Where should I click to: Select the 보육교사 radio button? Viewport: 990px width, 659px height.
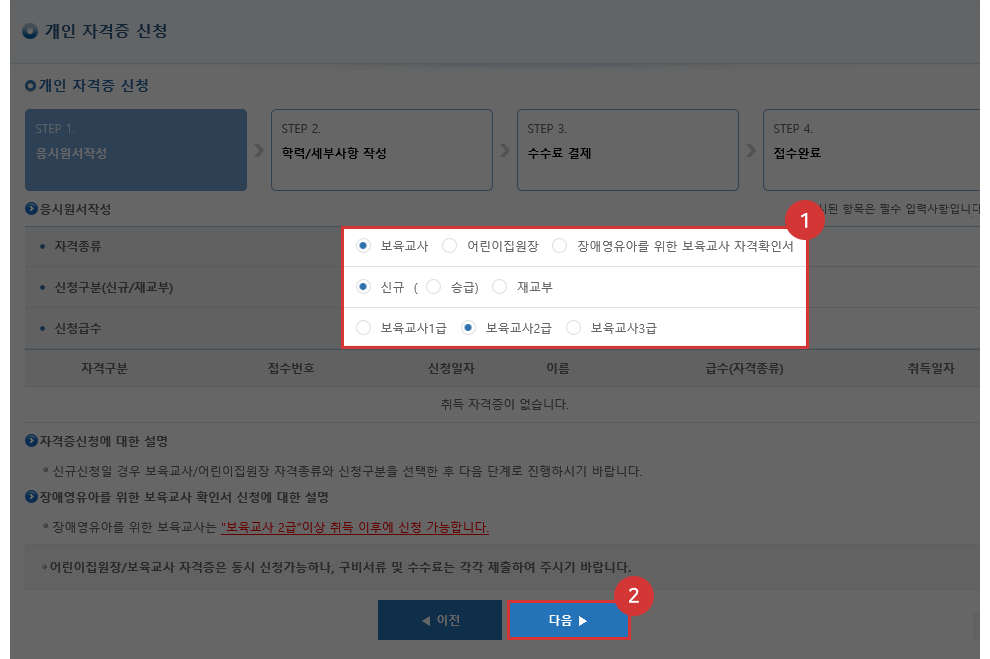[x=362, y=245]
